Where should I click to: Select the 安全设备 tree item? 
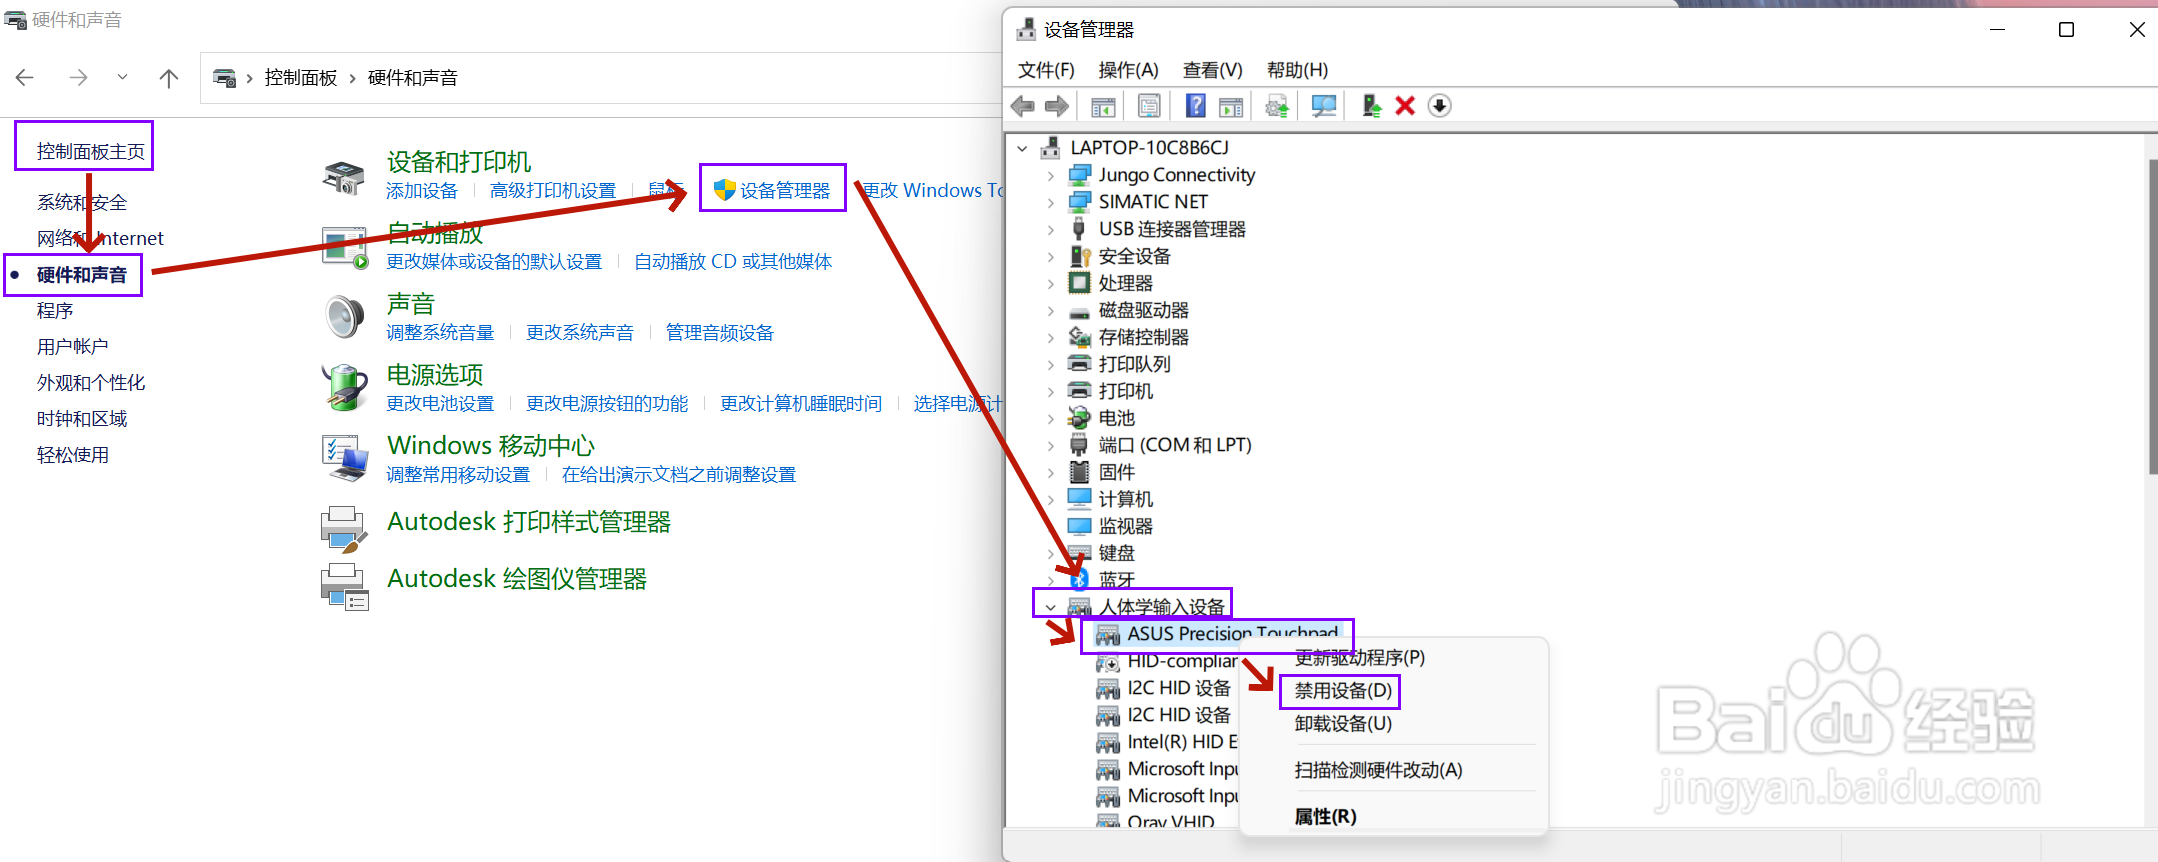1134,256
